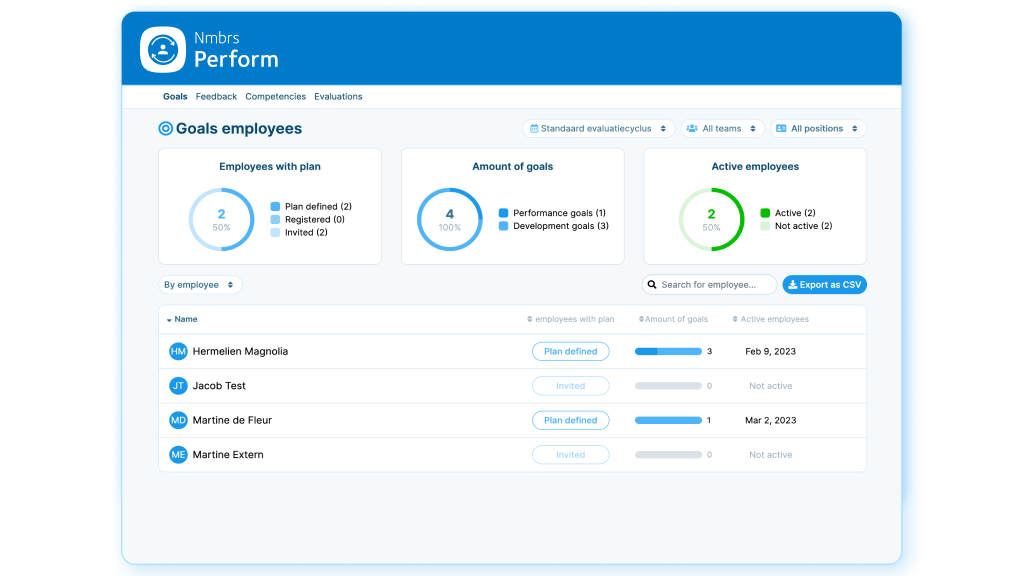Click the Plan defined legend color square

[275, 206]
